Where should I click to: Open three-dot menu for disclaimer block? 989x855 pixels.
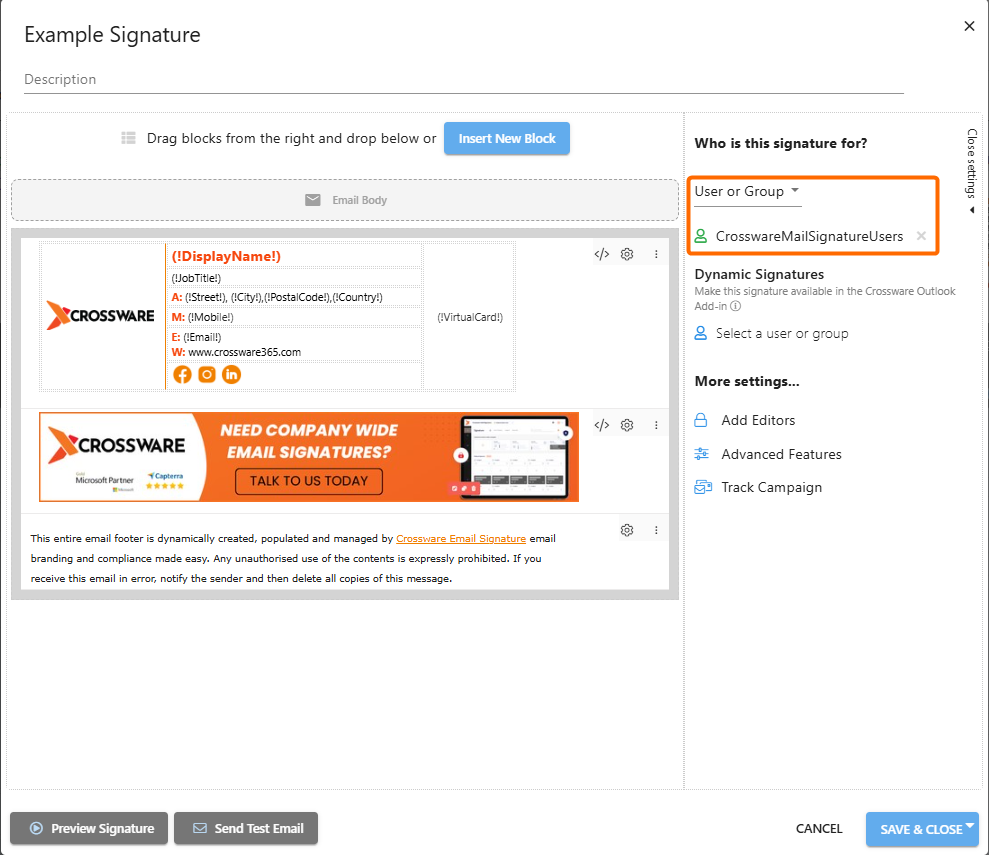(x=656, y=530)
